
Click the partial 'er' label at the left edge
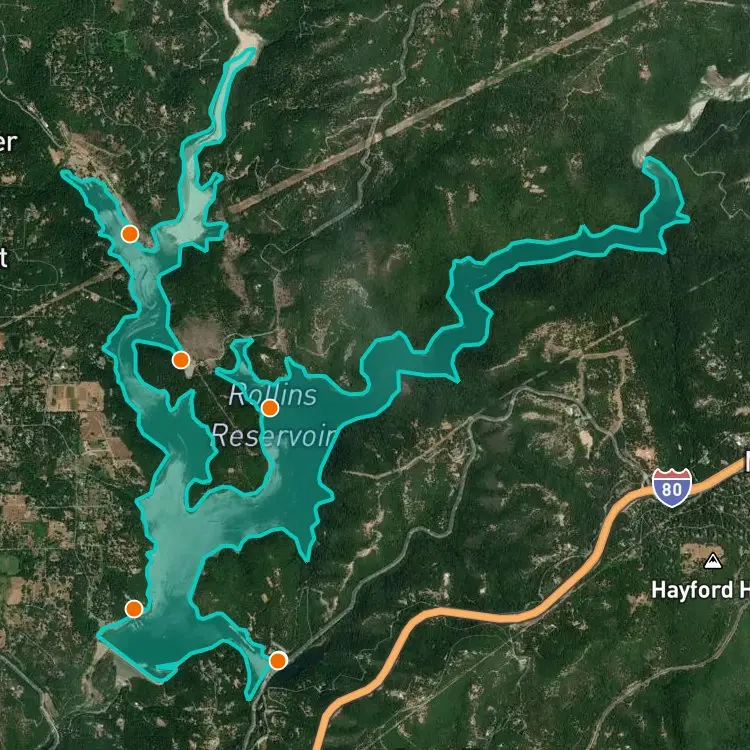point(8,143)
